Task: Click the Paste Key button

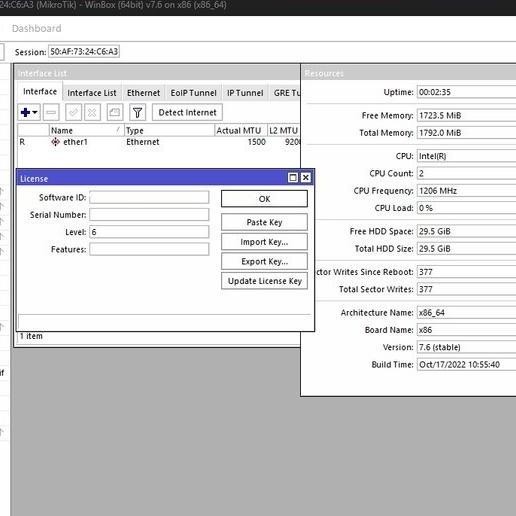Action: pos(264,222)
